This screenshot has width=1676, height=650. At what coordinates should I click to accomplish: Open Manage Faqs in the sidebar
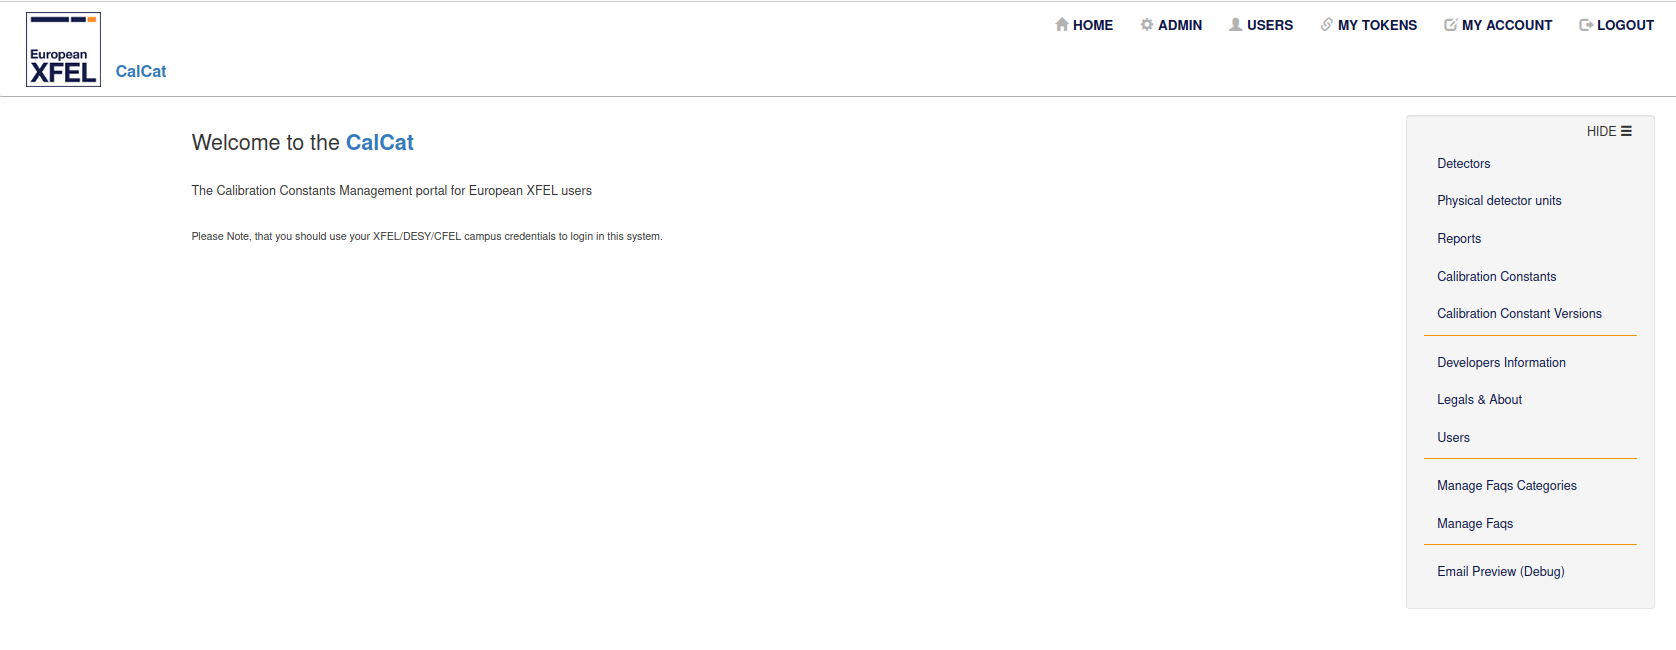point(1475,523)
